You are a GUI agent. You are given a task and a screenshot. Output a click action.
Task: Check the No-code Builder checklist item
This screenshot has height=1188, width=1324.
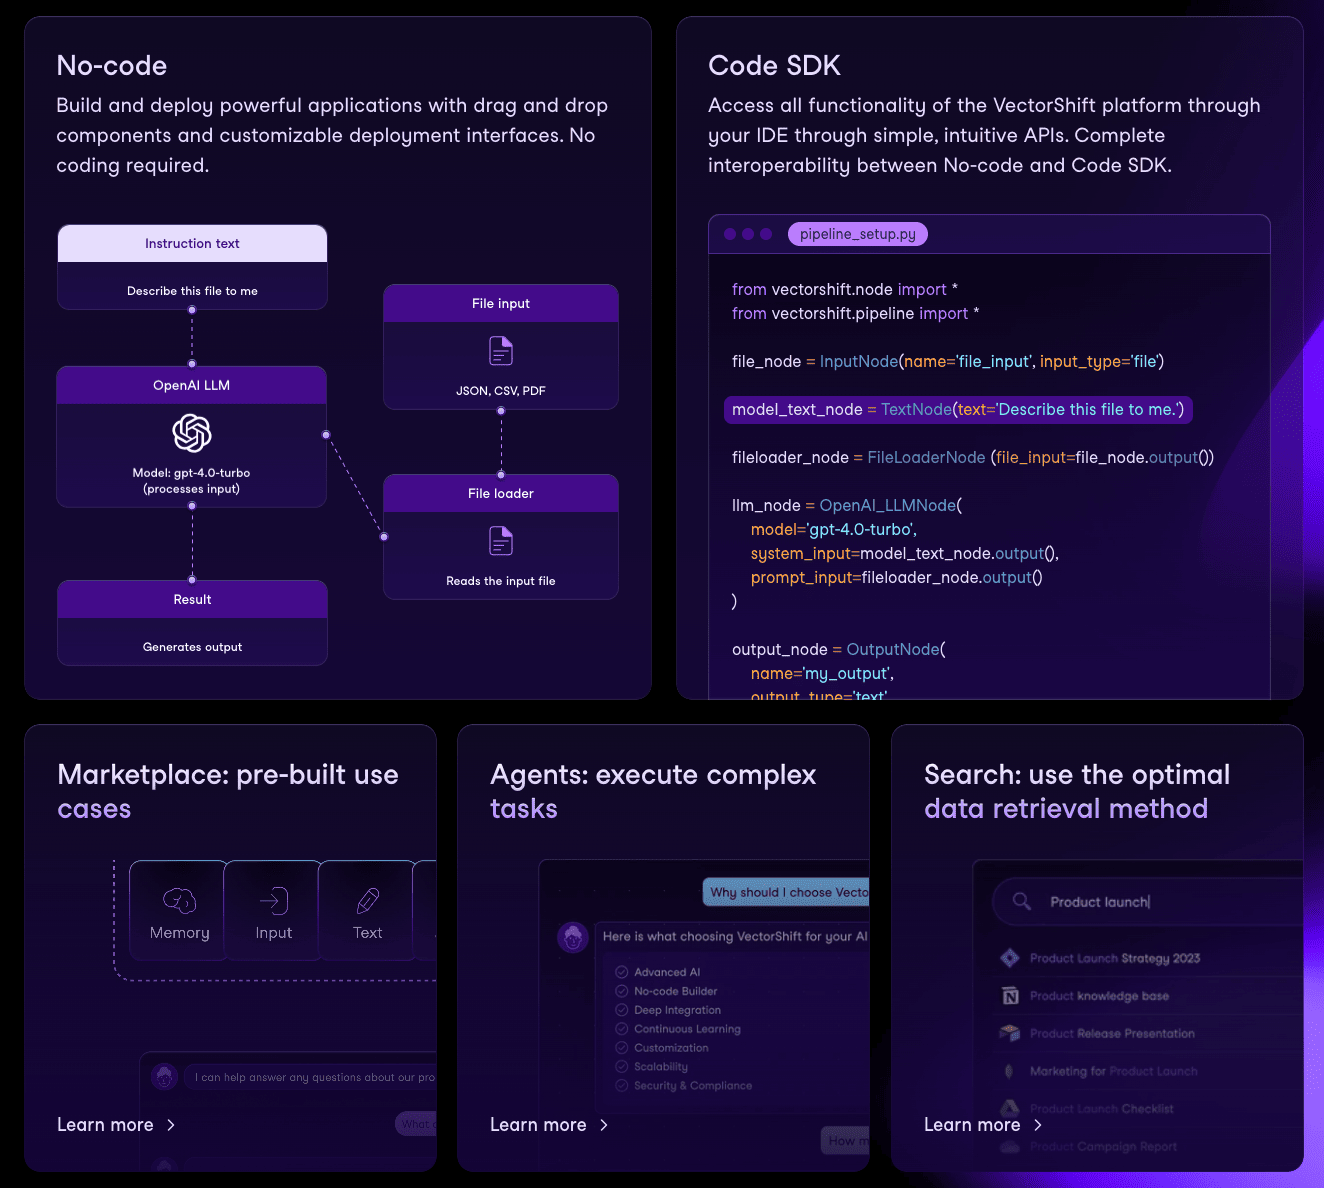coord(622,991)
